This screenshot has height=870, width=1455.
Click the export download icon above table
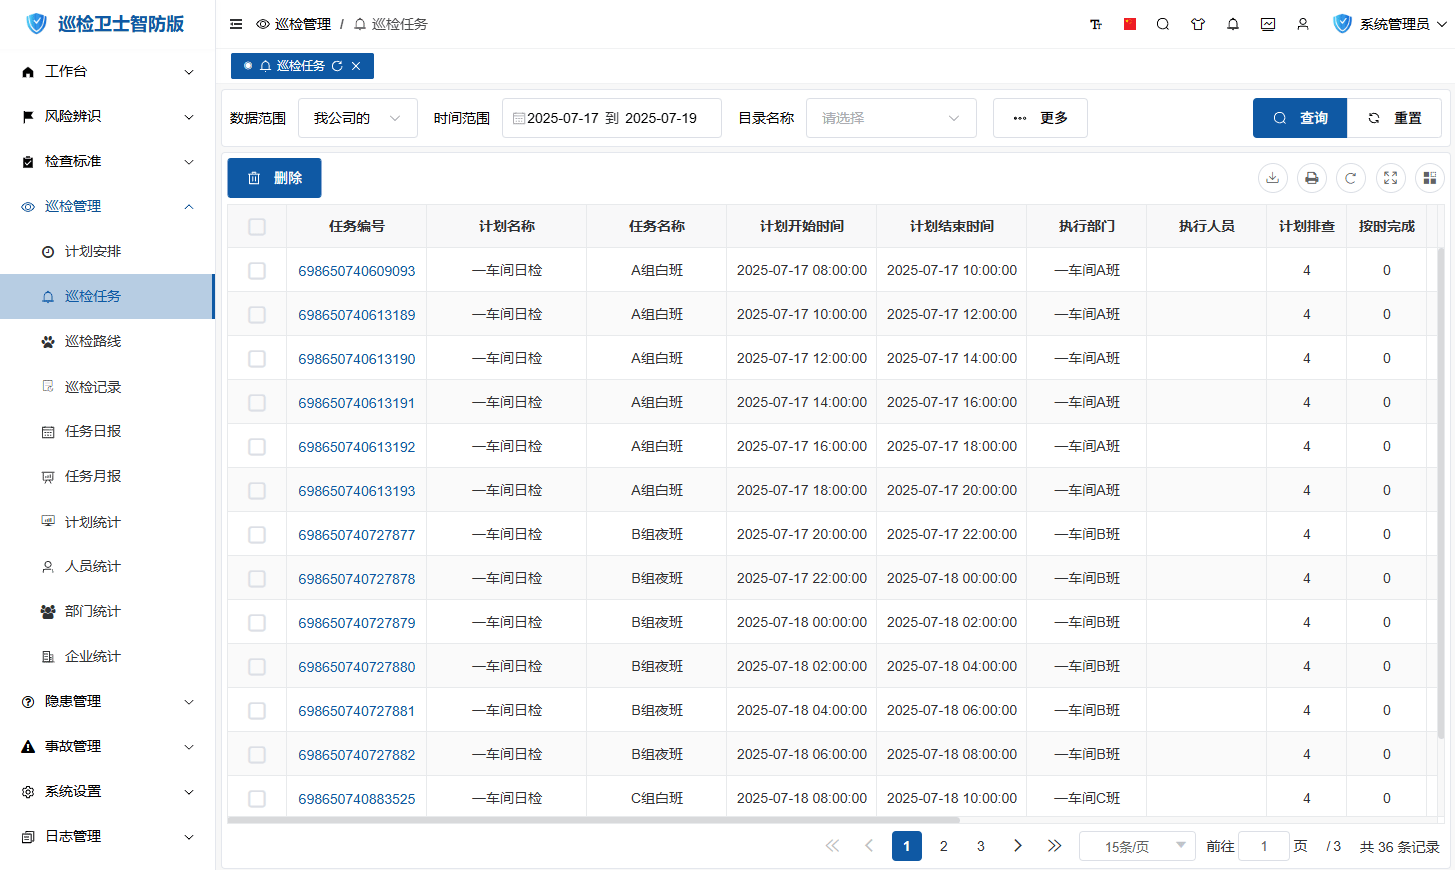(x=1272, y=178)
